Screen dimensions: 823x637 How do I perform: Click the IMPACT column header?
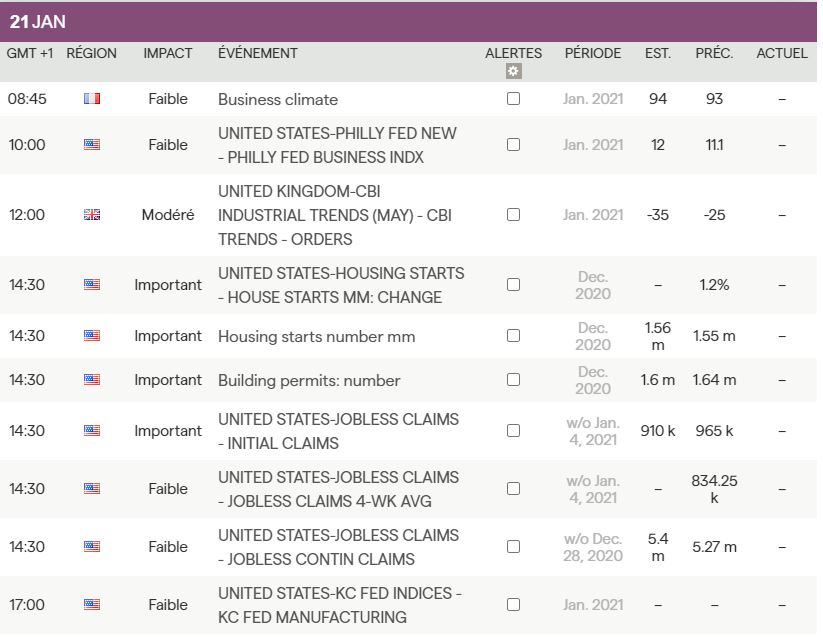pos(168,53)
